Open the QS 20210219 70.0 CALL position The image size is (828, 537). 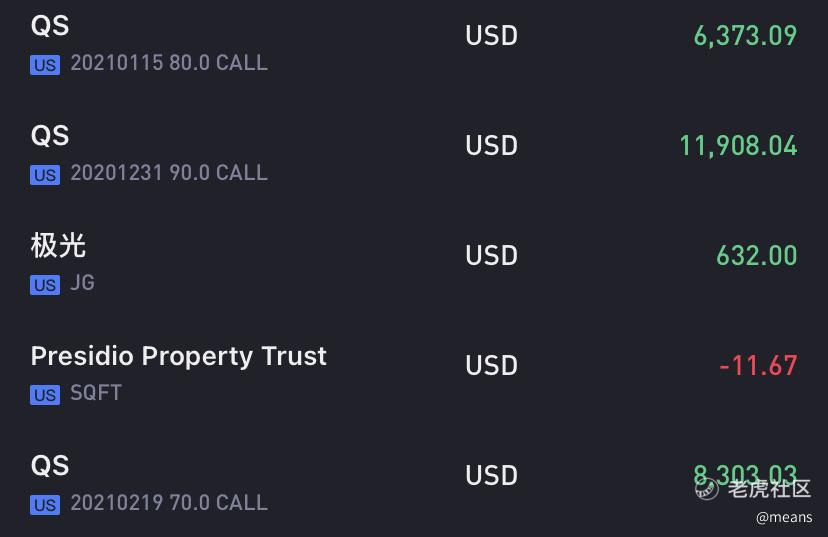[x=414, y=485]
